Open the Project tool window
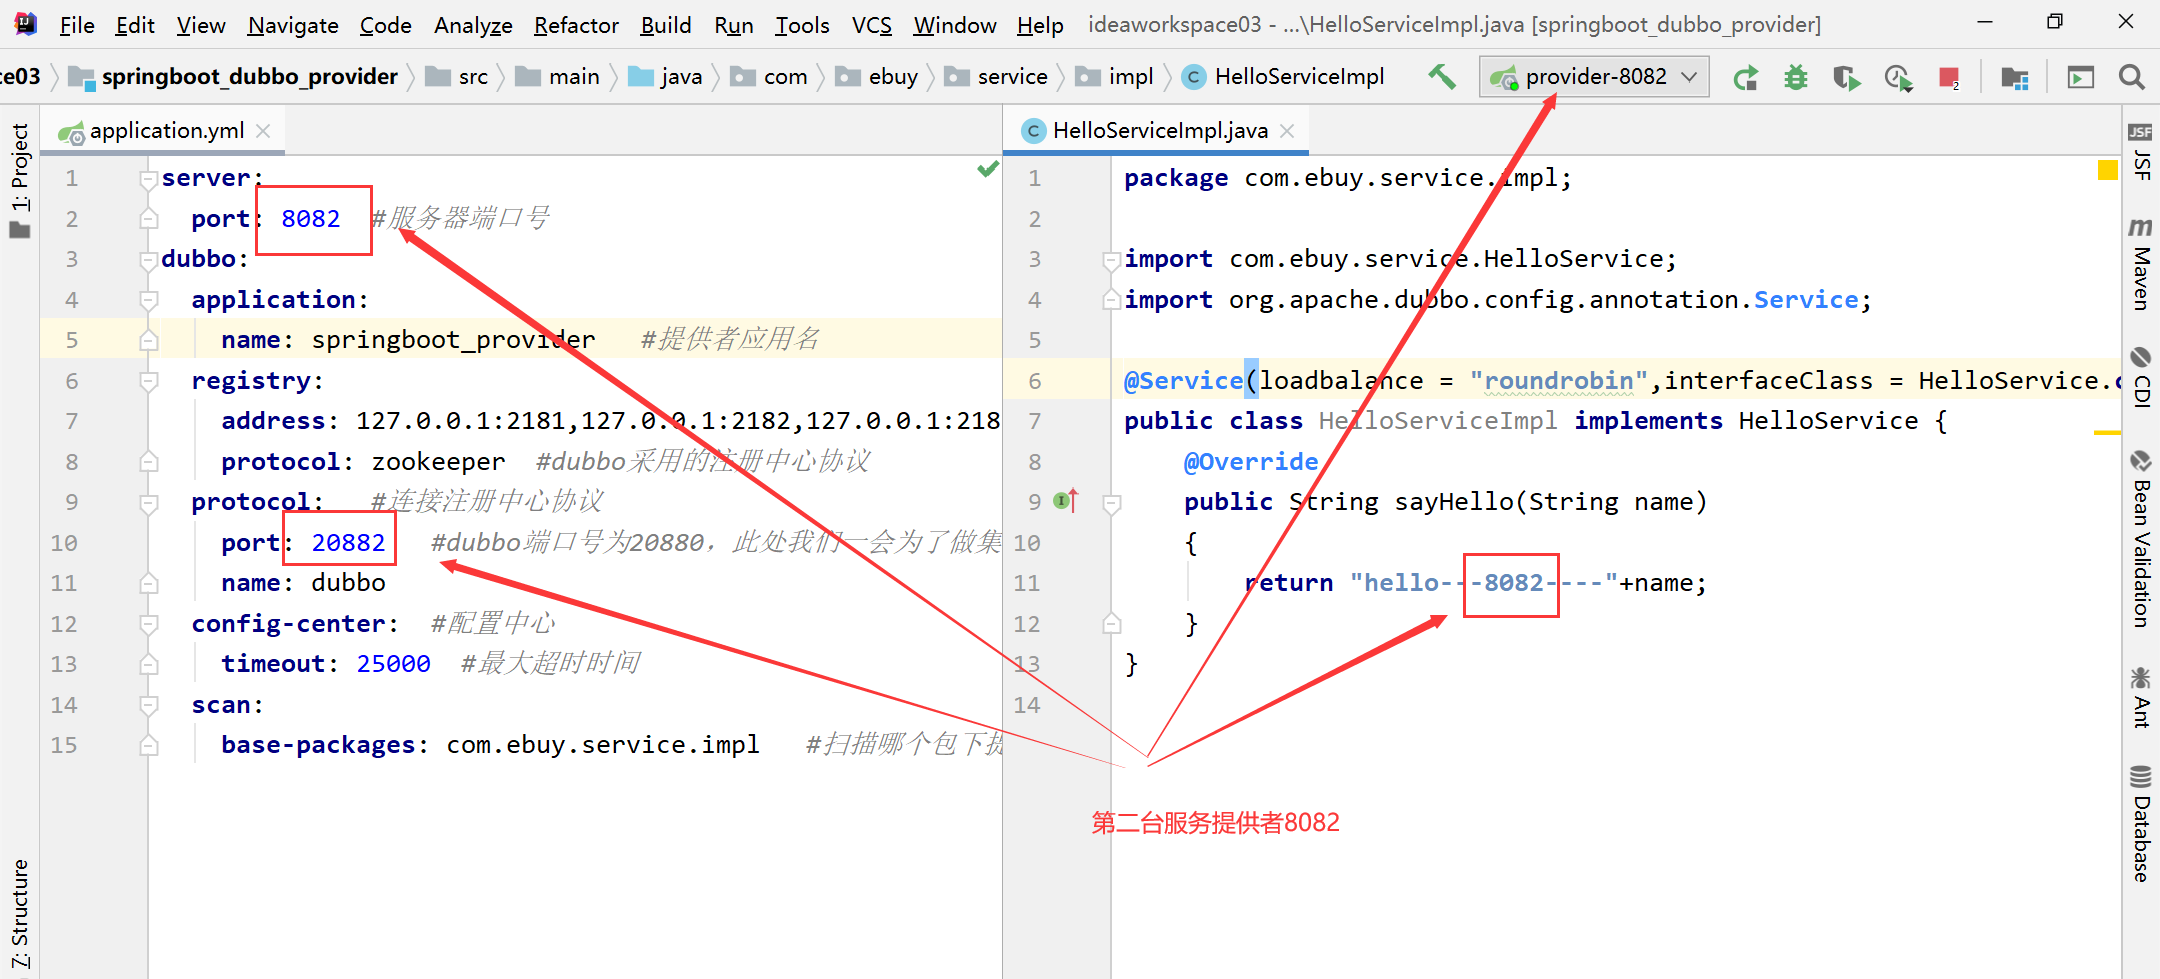 (x=19, y=180)
